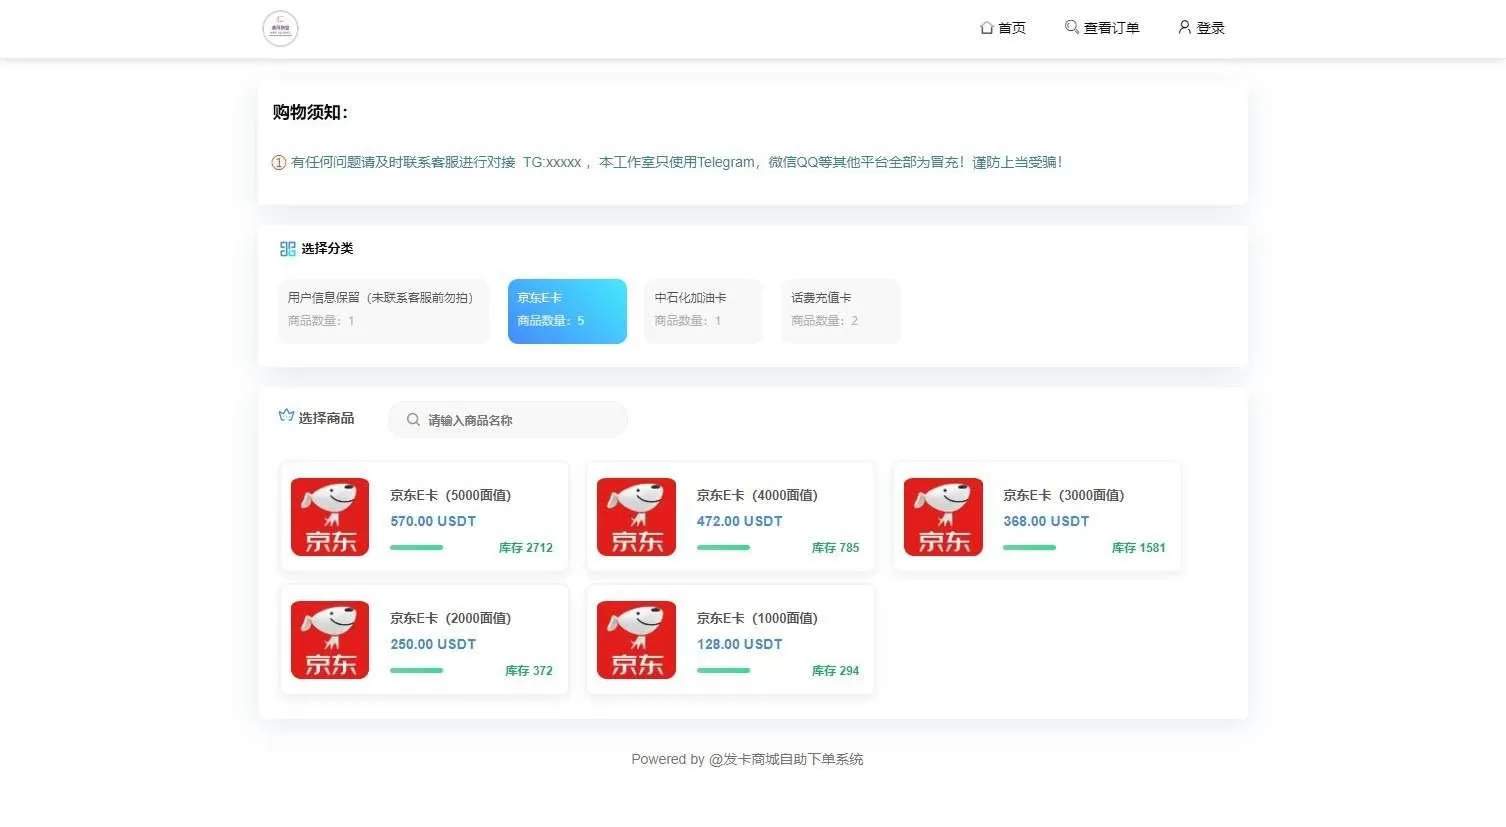Click the price 472.00 USDT

(x=740, y=521)
